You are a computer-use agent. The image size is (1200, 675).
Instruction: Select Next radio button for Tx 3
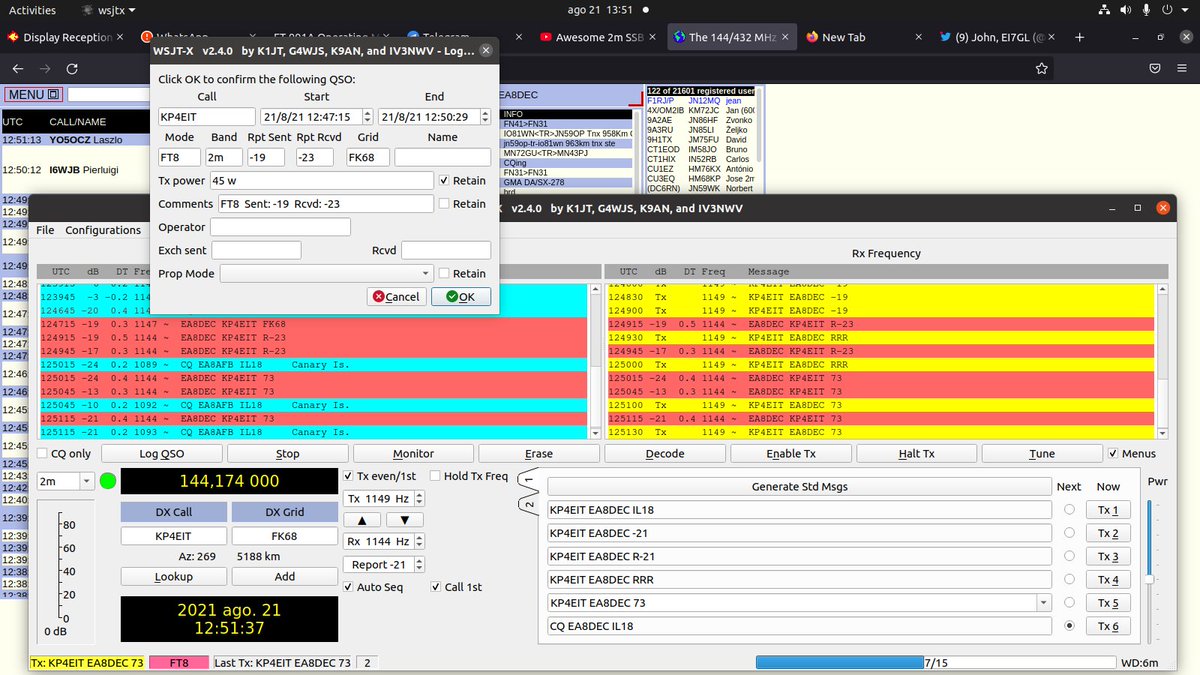point(1070,556)
